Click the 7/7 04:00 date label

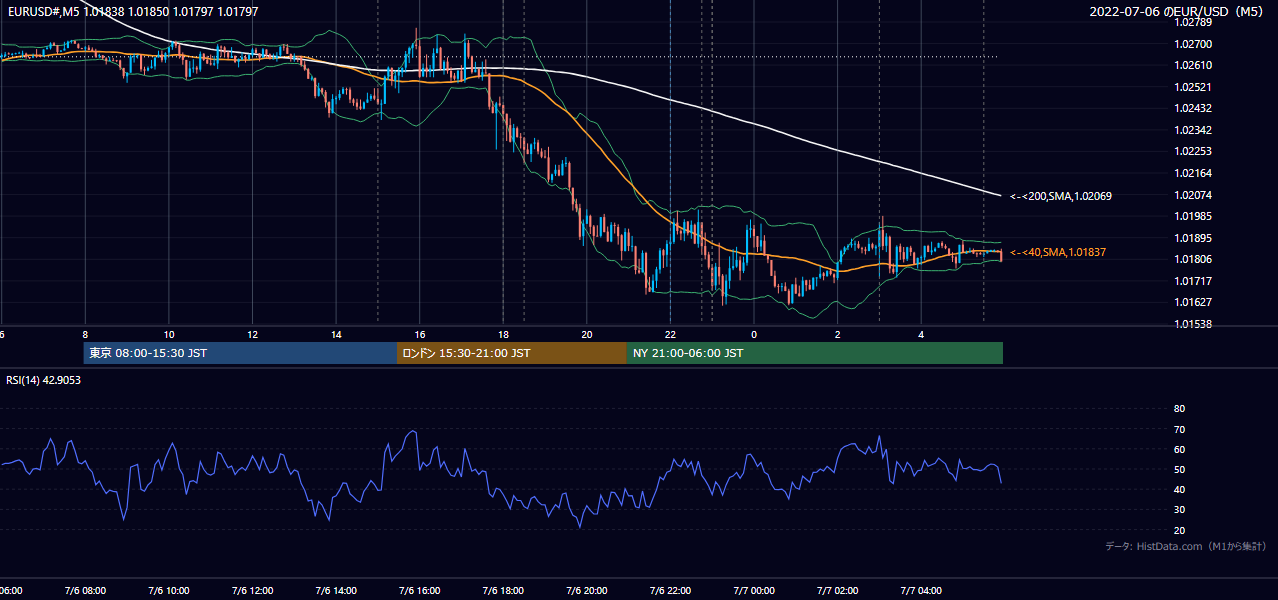pyautogui.click(x=921, y=591)
